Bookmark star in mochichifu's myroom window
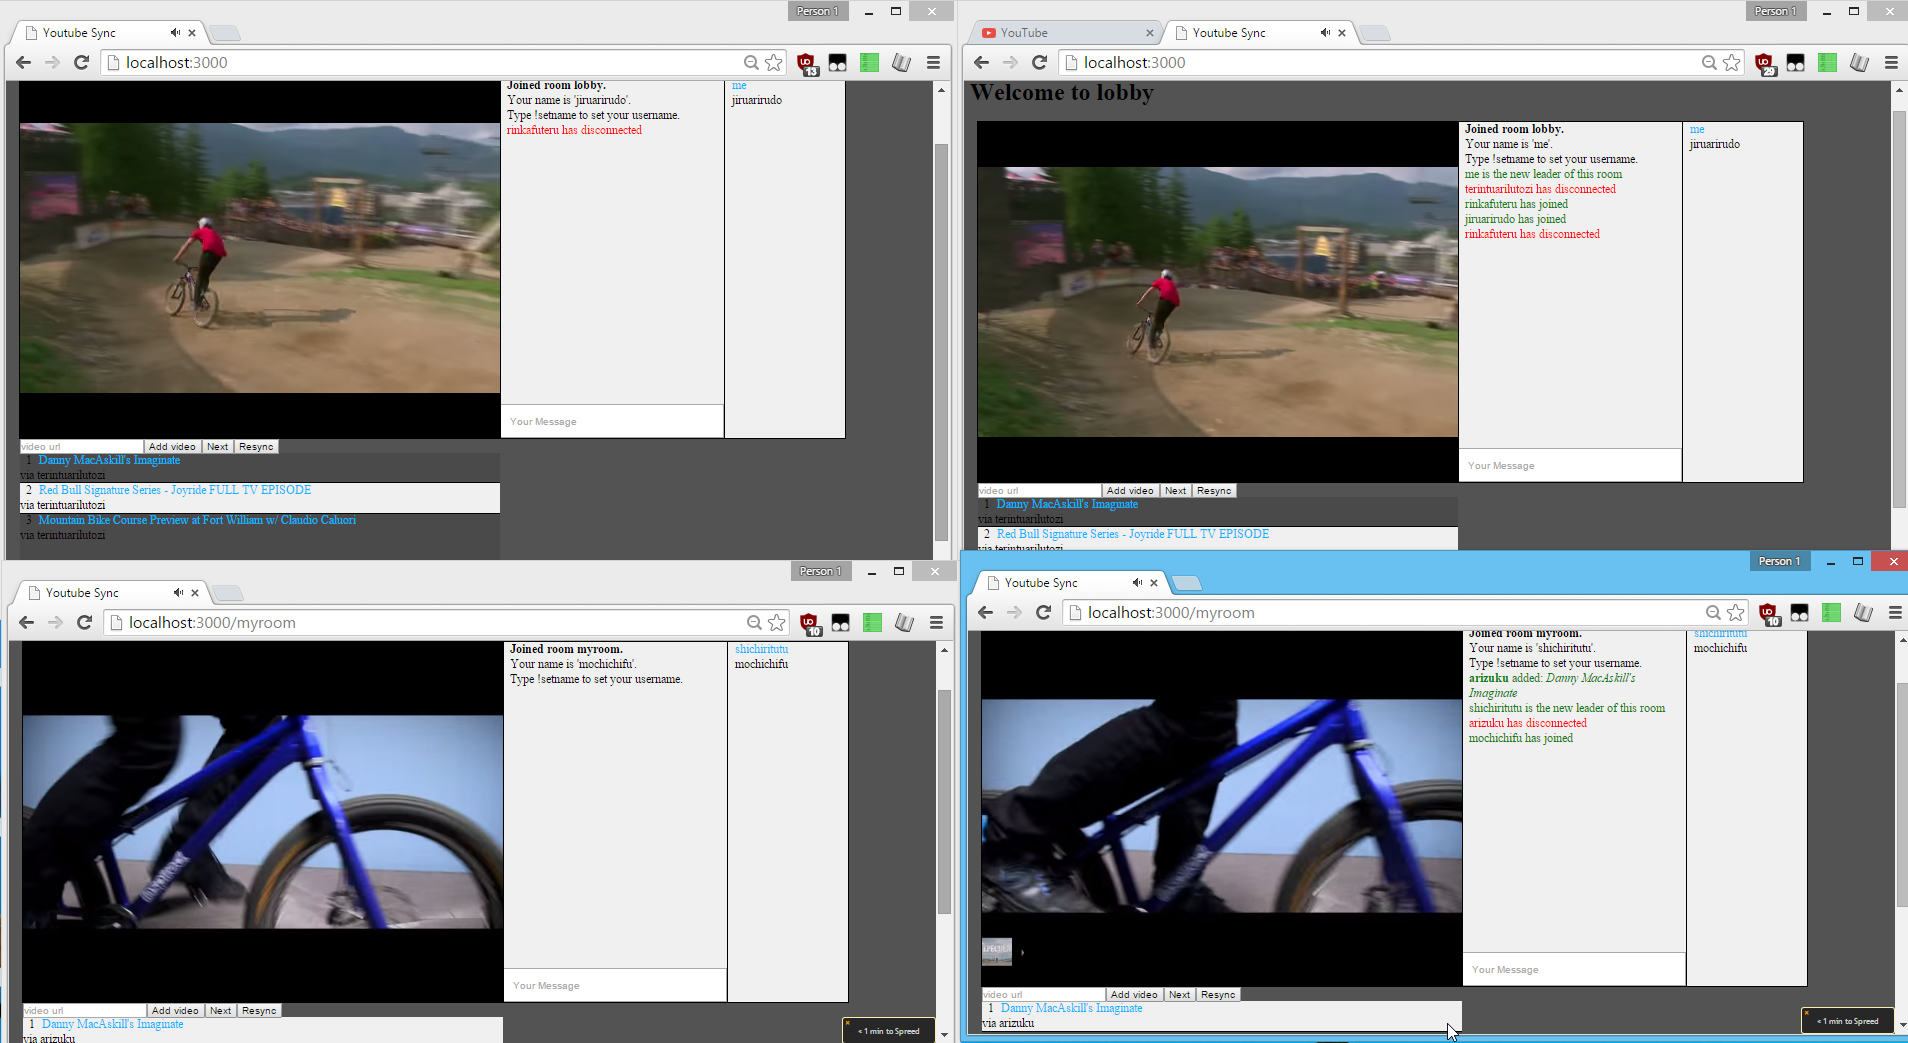This screenshot has height=1043, width=1908. 777,622
